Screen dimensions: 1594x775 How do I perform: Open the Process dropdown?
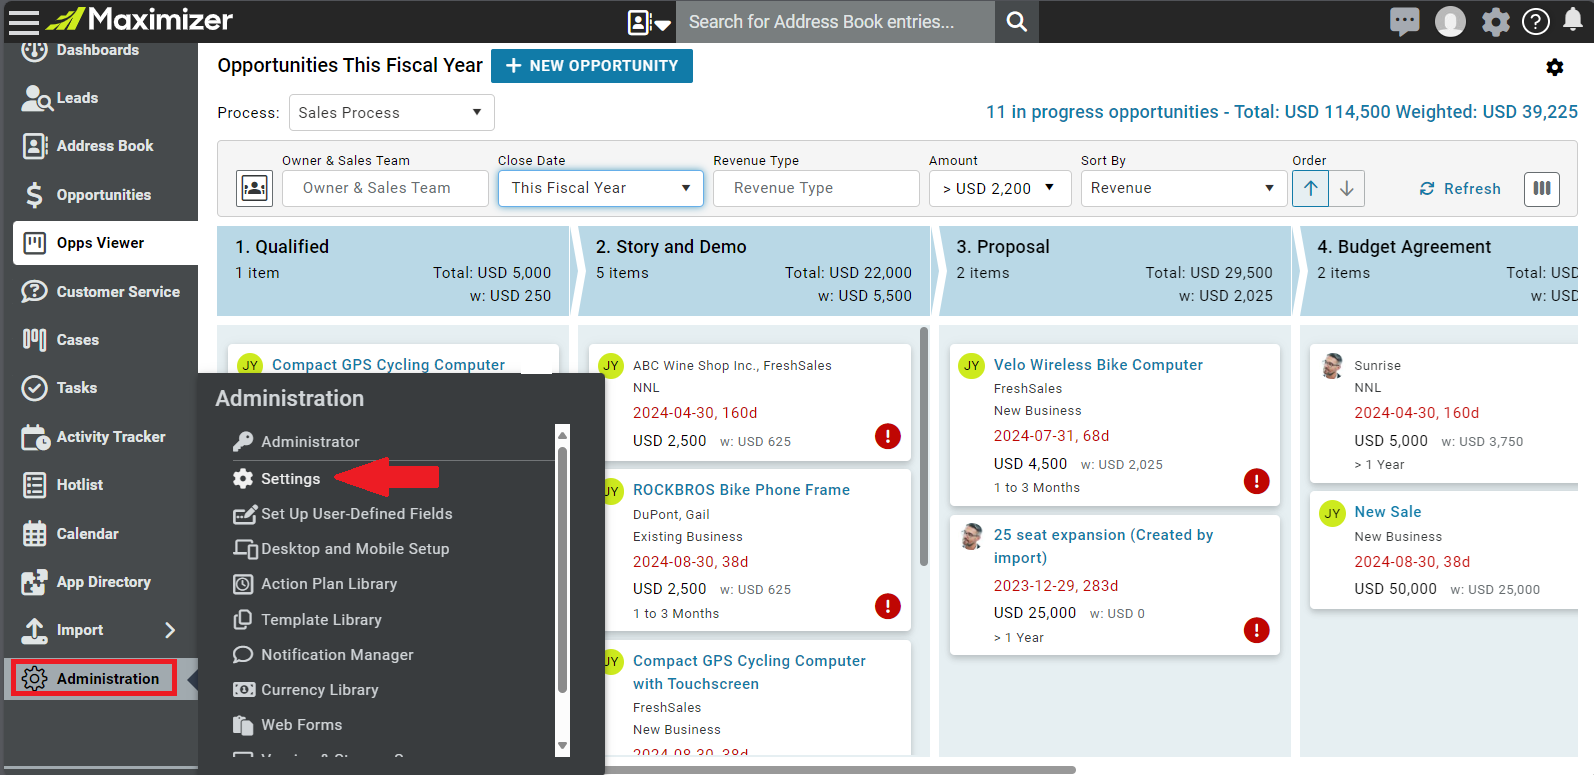tap(391, 112)
